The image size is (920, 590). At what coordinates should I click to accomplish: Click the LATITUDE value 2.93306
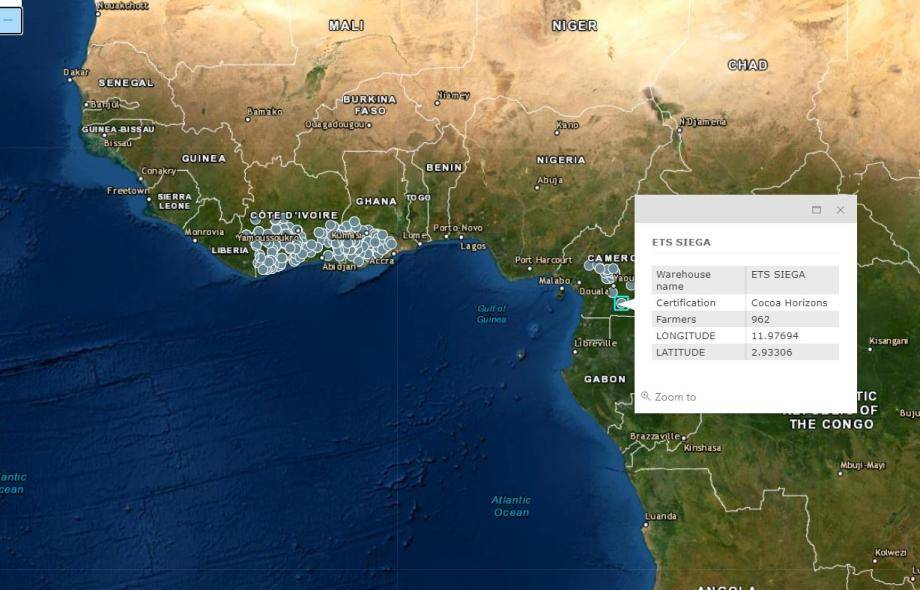(774, 352)
